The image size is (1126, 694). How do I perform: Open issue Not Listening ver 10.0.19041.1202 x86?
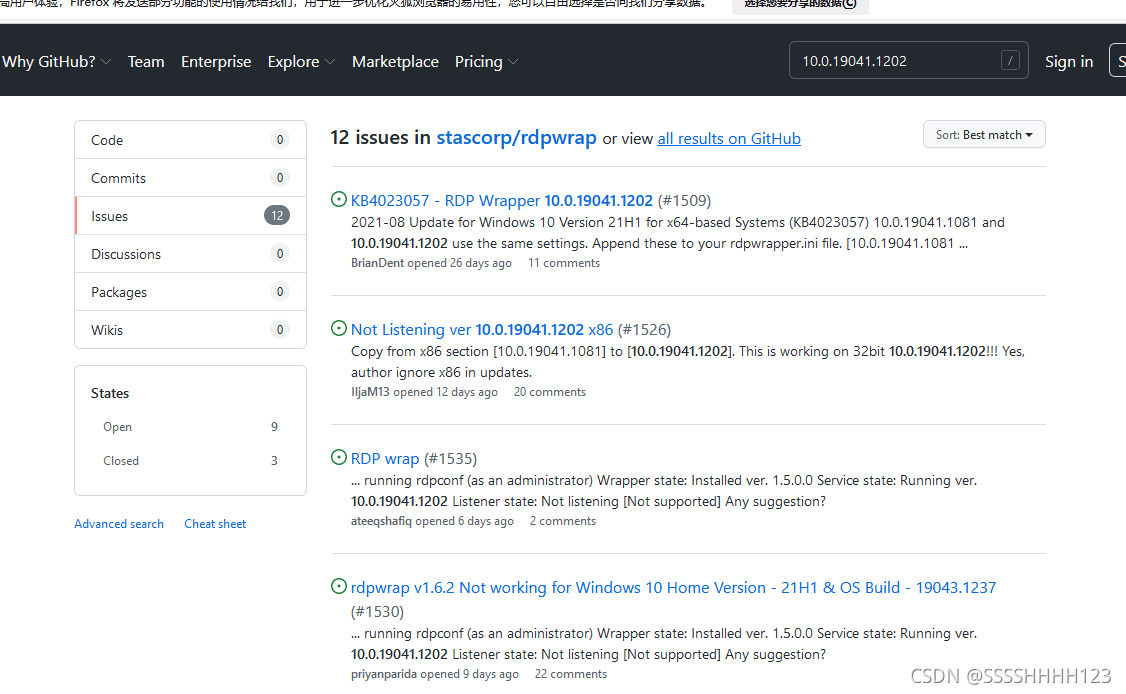click(482, 330)
